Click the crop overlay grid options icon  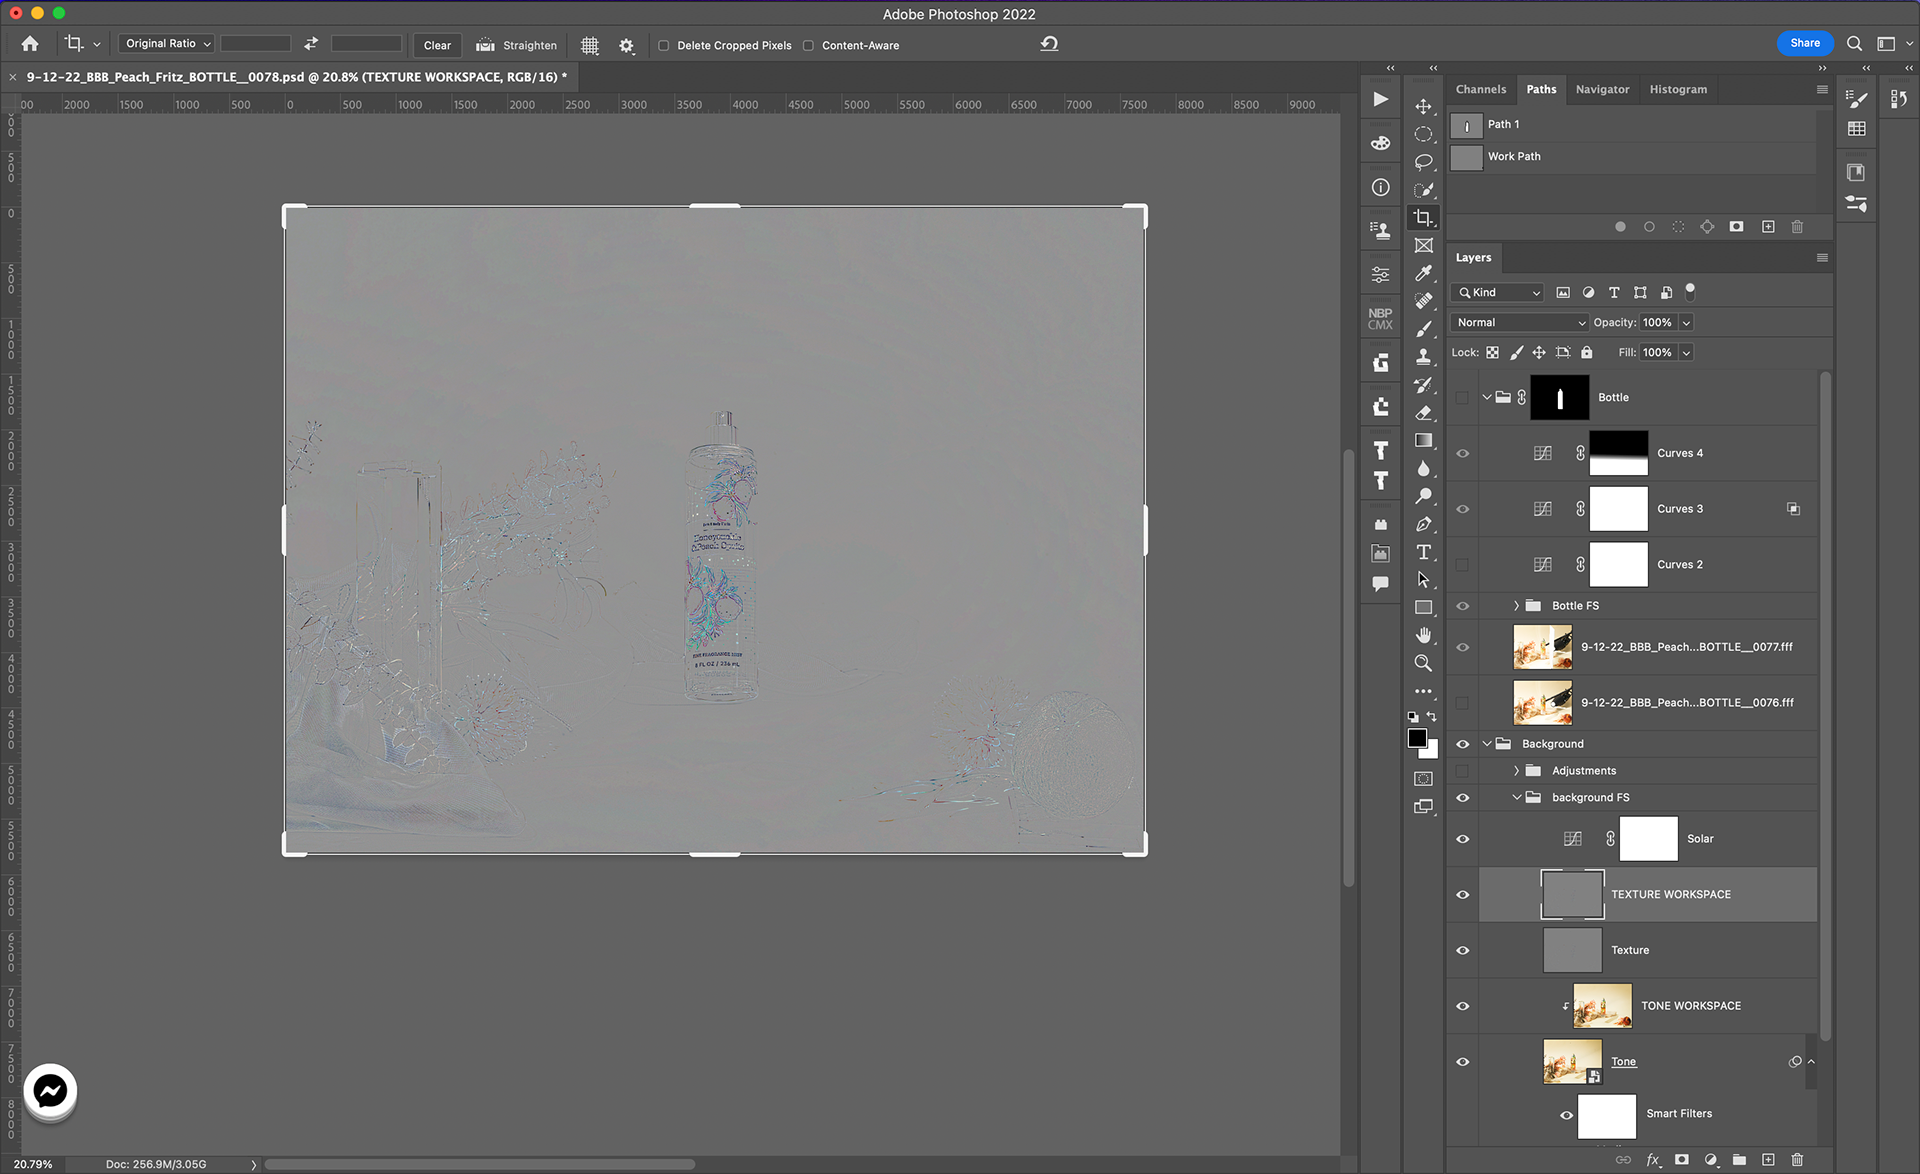pos(590,45)
